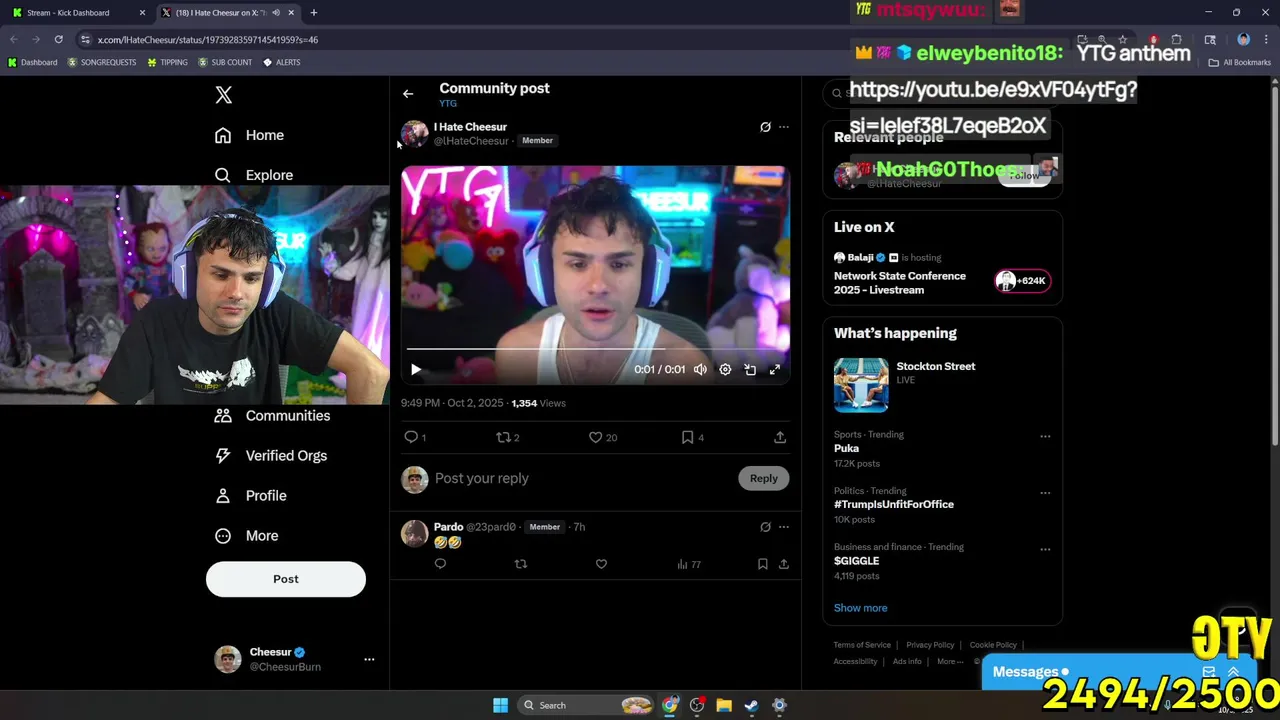Image resolution: width=1280 pixels, height=720 pixels.
Task: Open SUB COUNT bookmark
Action: (225, 62)
